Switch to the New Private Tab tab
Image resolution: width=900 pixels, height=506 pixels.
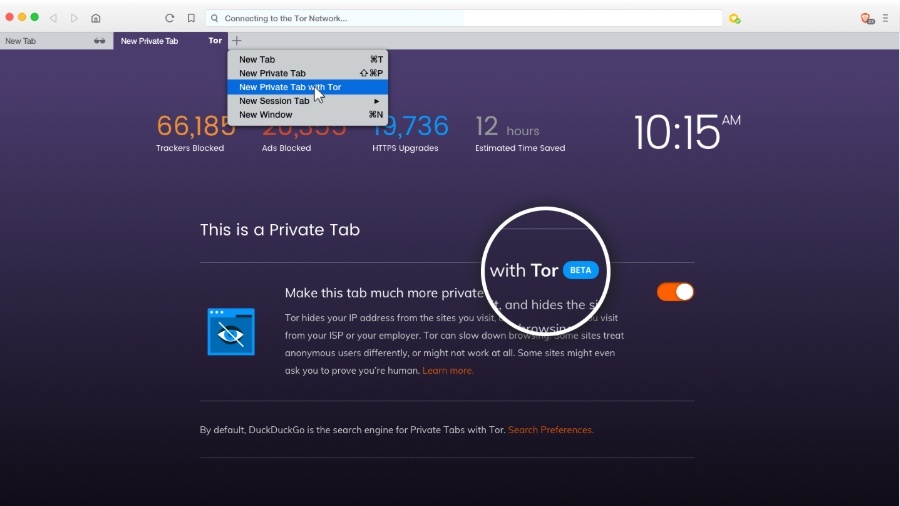[x=170, y=41]
